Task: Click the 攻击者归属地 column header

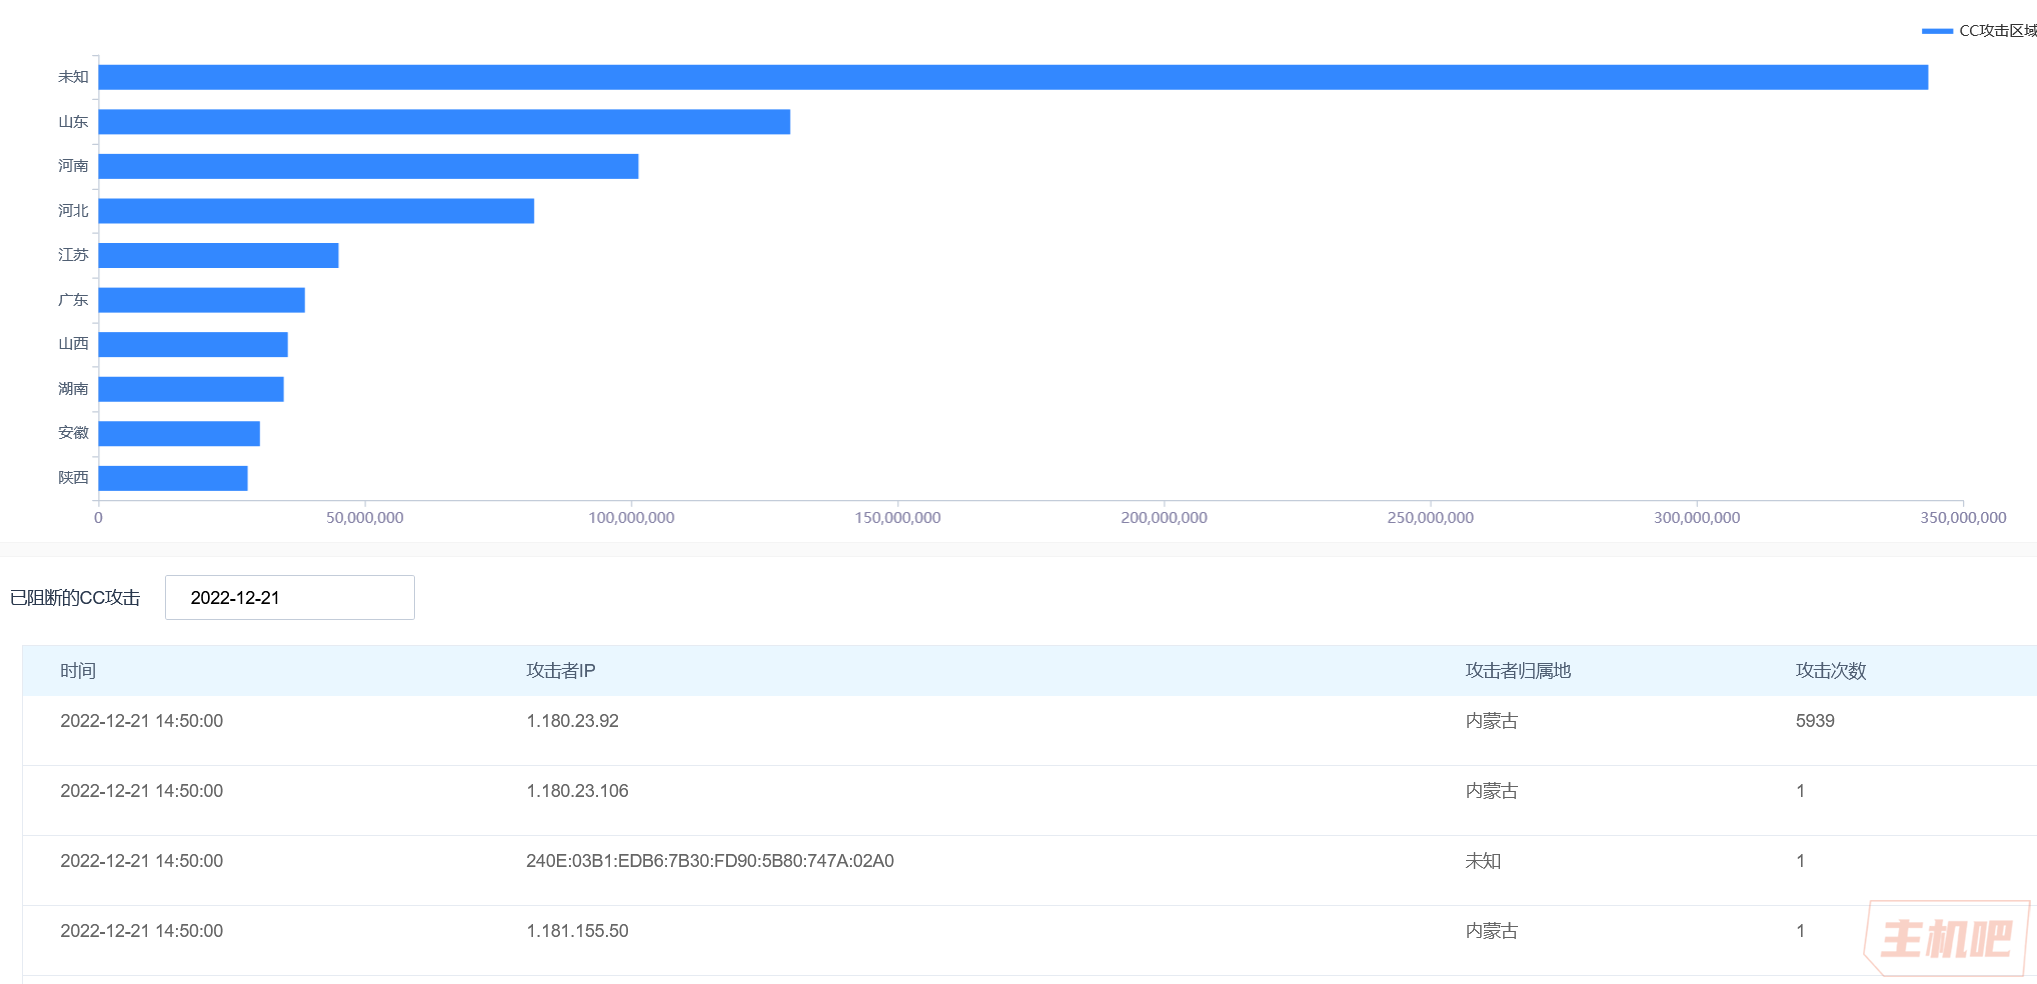Action: [1518, 671]
